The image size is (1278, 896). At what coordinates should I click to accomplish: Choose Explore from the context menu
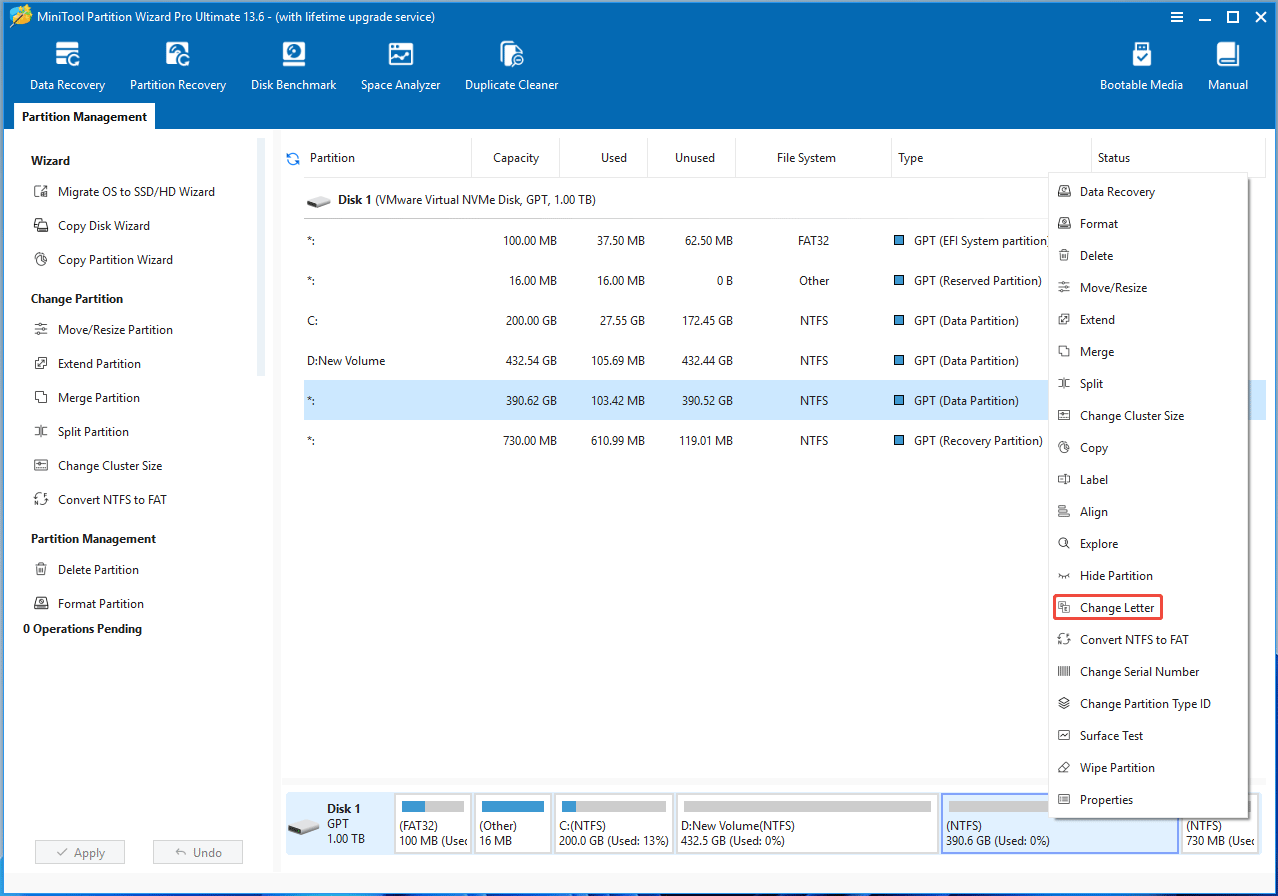click(x=1148, y=544)
